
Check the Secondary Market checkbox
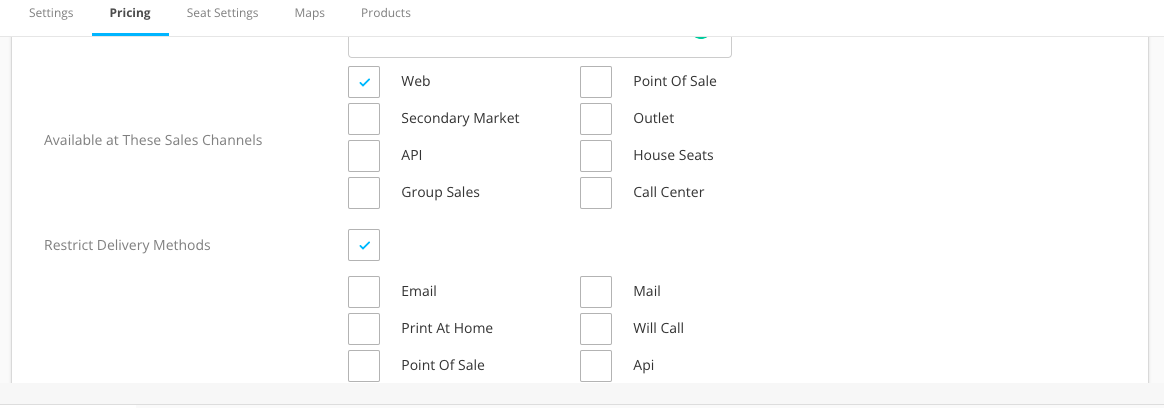[364, 119]
